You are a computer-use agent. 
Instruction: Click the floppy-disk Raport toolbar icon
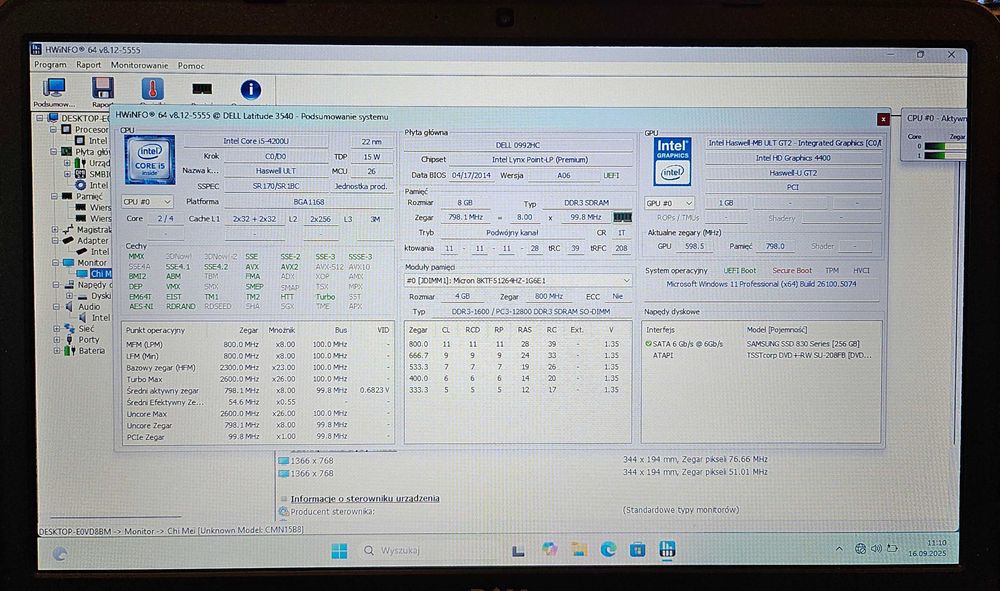pos(102,89)
